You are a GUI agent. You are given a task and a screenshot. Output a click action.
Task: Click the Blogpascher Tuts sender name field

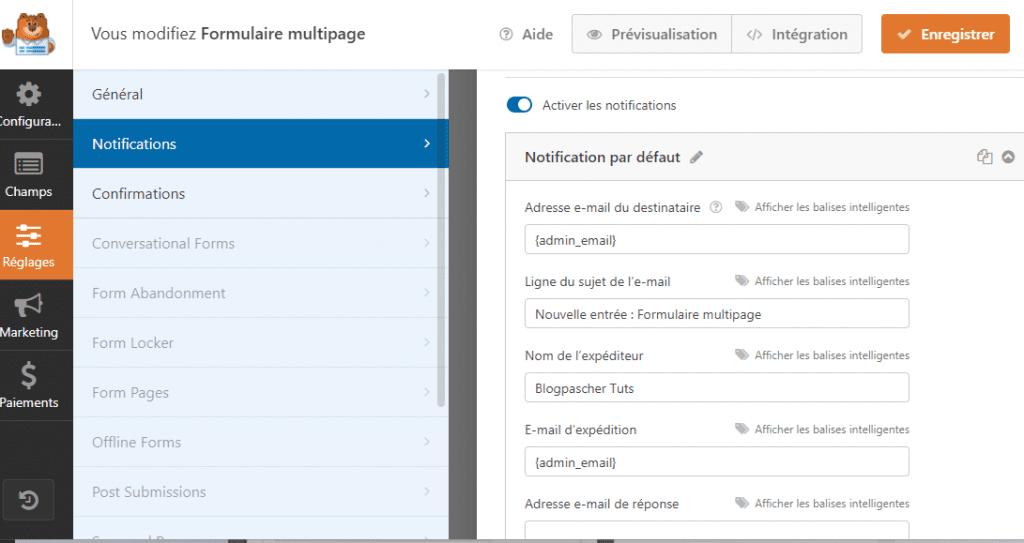coord(716,388)
